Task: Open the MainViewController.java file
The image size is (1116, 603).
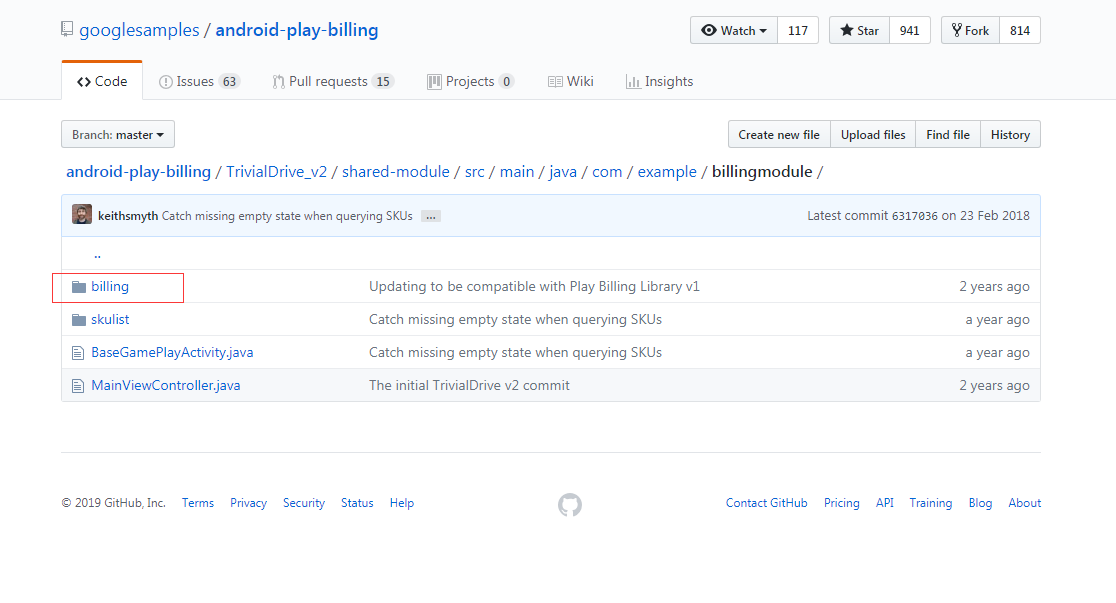Action: (164, 385)
